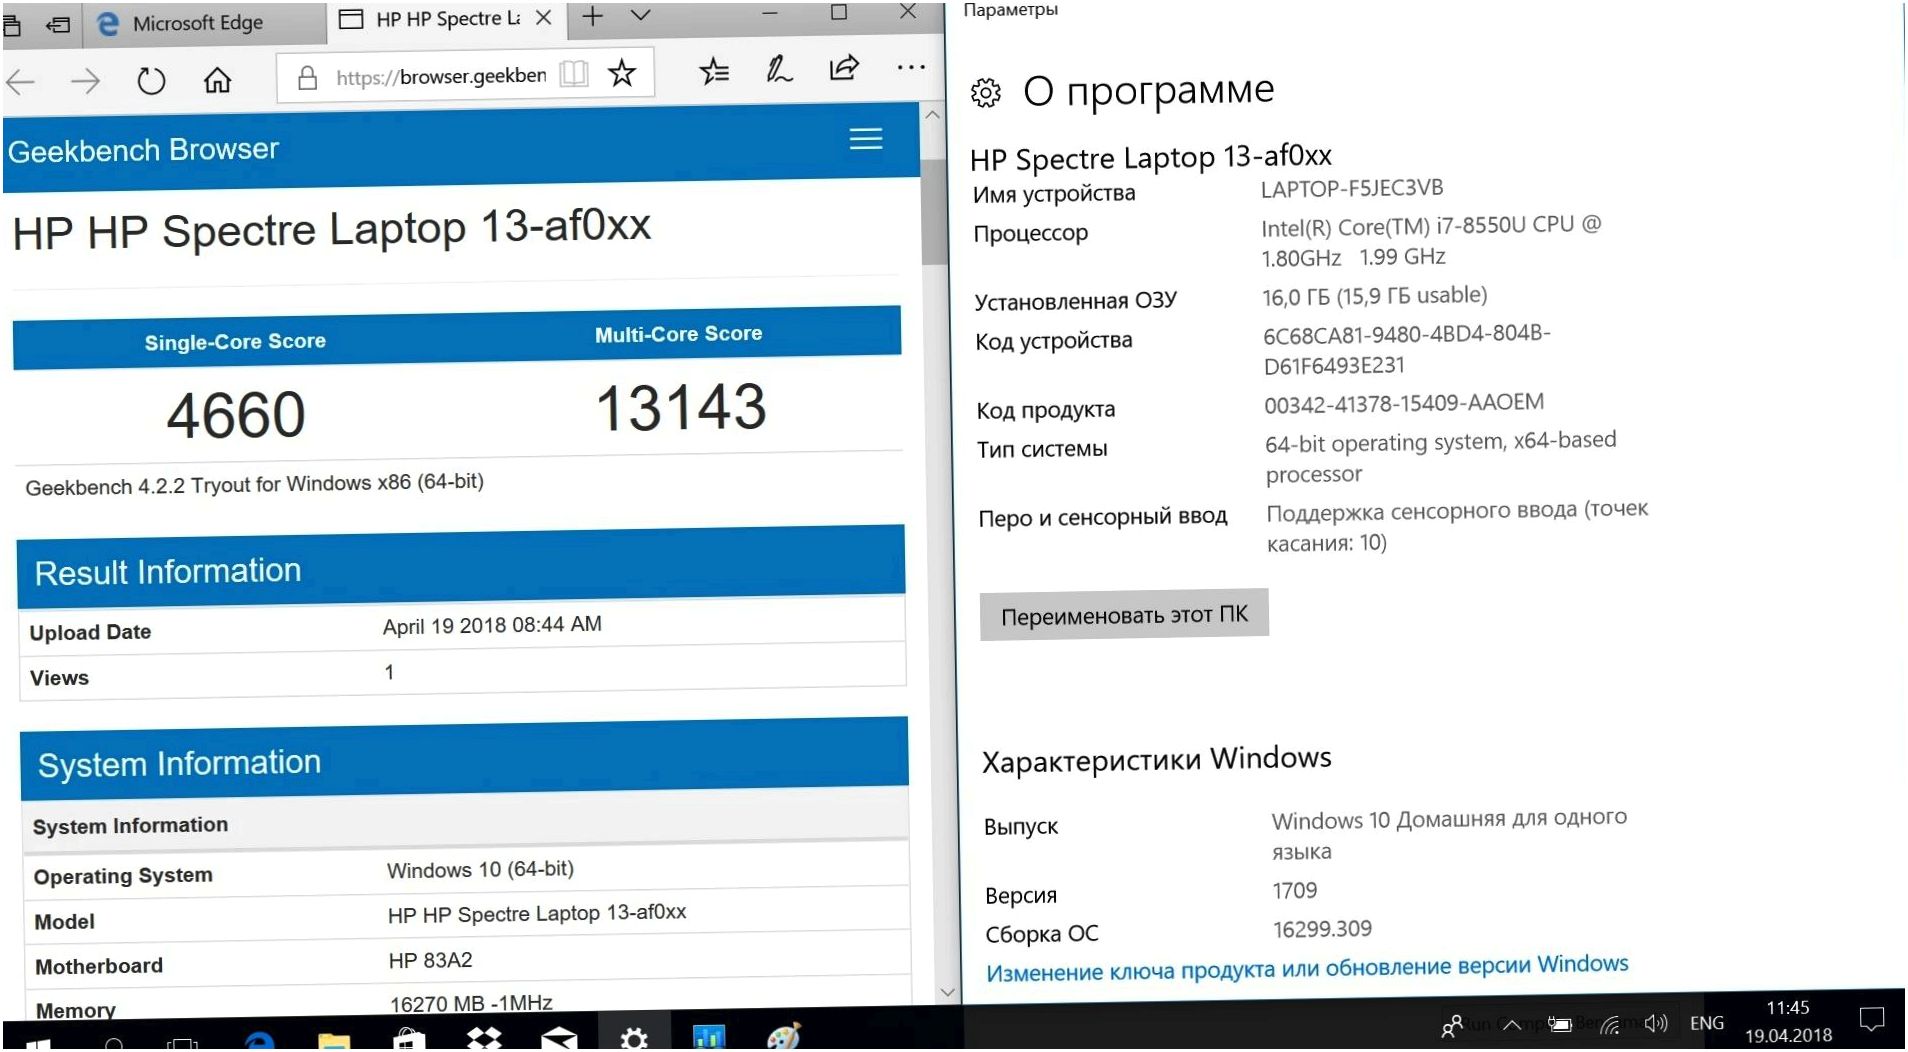Show tab previews chevron
The height and width of the screenshot is (1052, 1908).
point(641,15)
